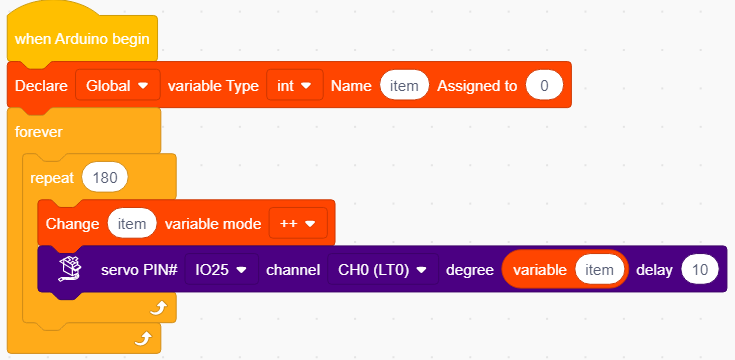The image size is (735, 360).
Task: Click the 'variable mode' label
Action: (x=213, y=224)
